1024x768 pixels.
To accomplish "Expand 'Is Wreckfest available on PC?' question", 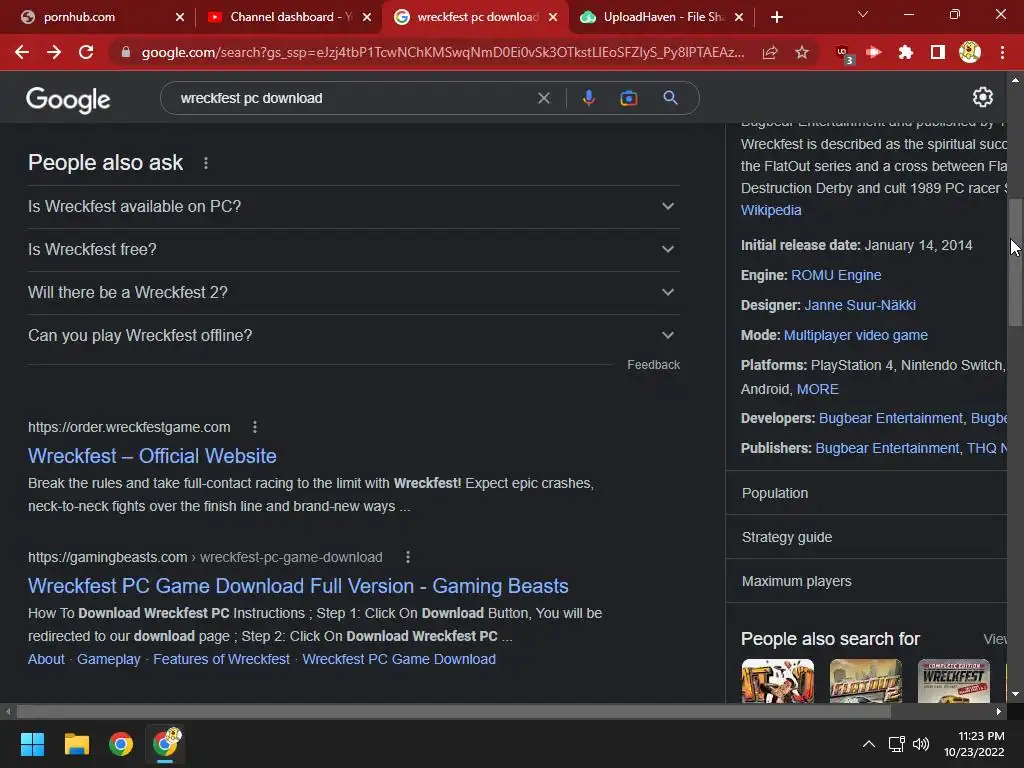I will (x=353, y=206).
